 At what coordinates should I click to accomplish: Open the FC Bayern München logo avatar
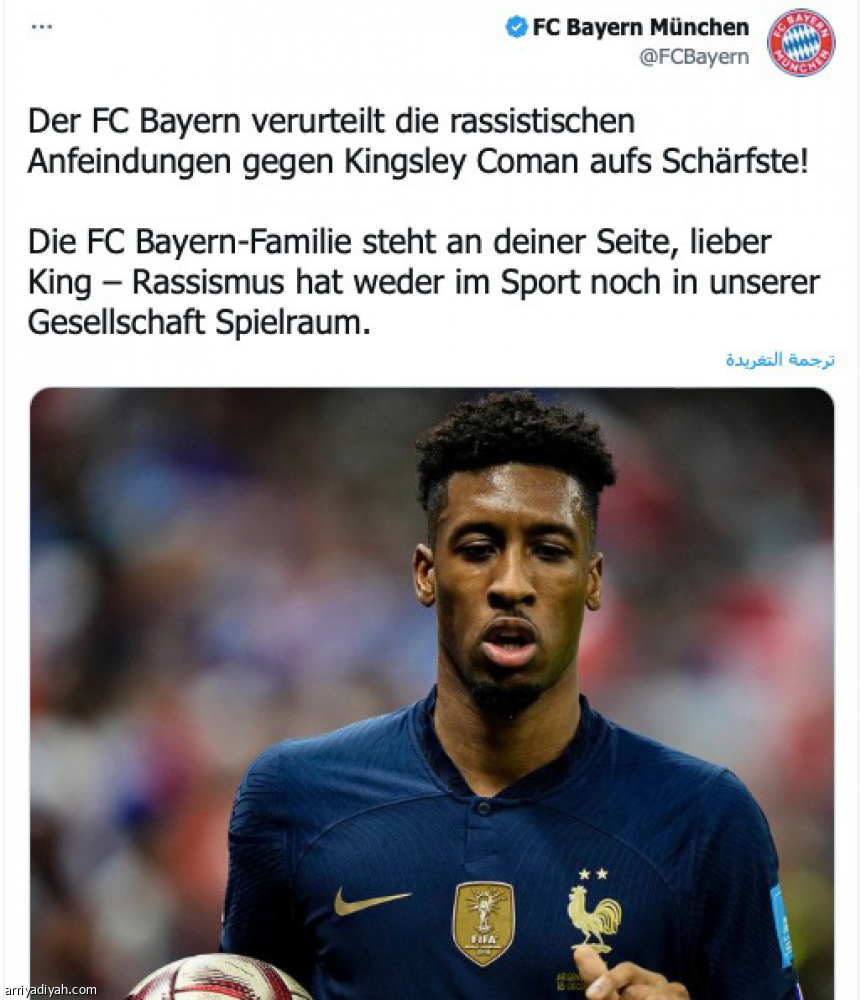tap(800, 43)
